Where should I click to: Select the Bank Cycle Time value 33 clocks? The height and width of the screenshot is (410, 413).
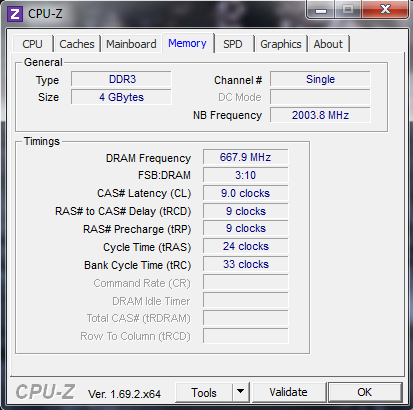pyautogui.click(x=245, y=264)
